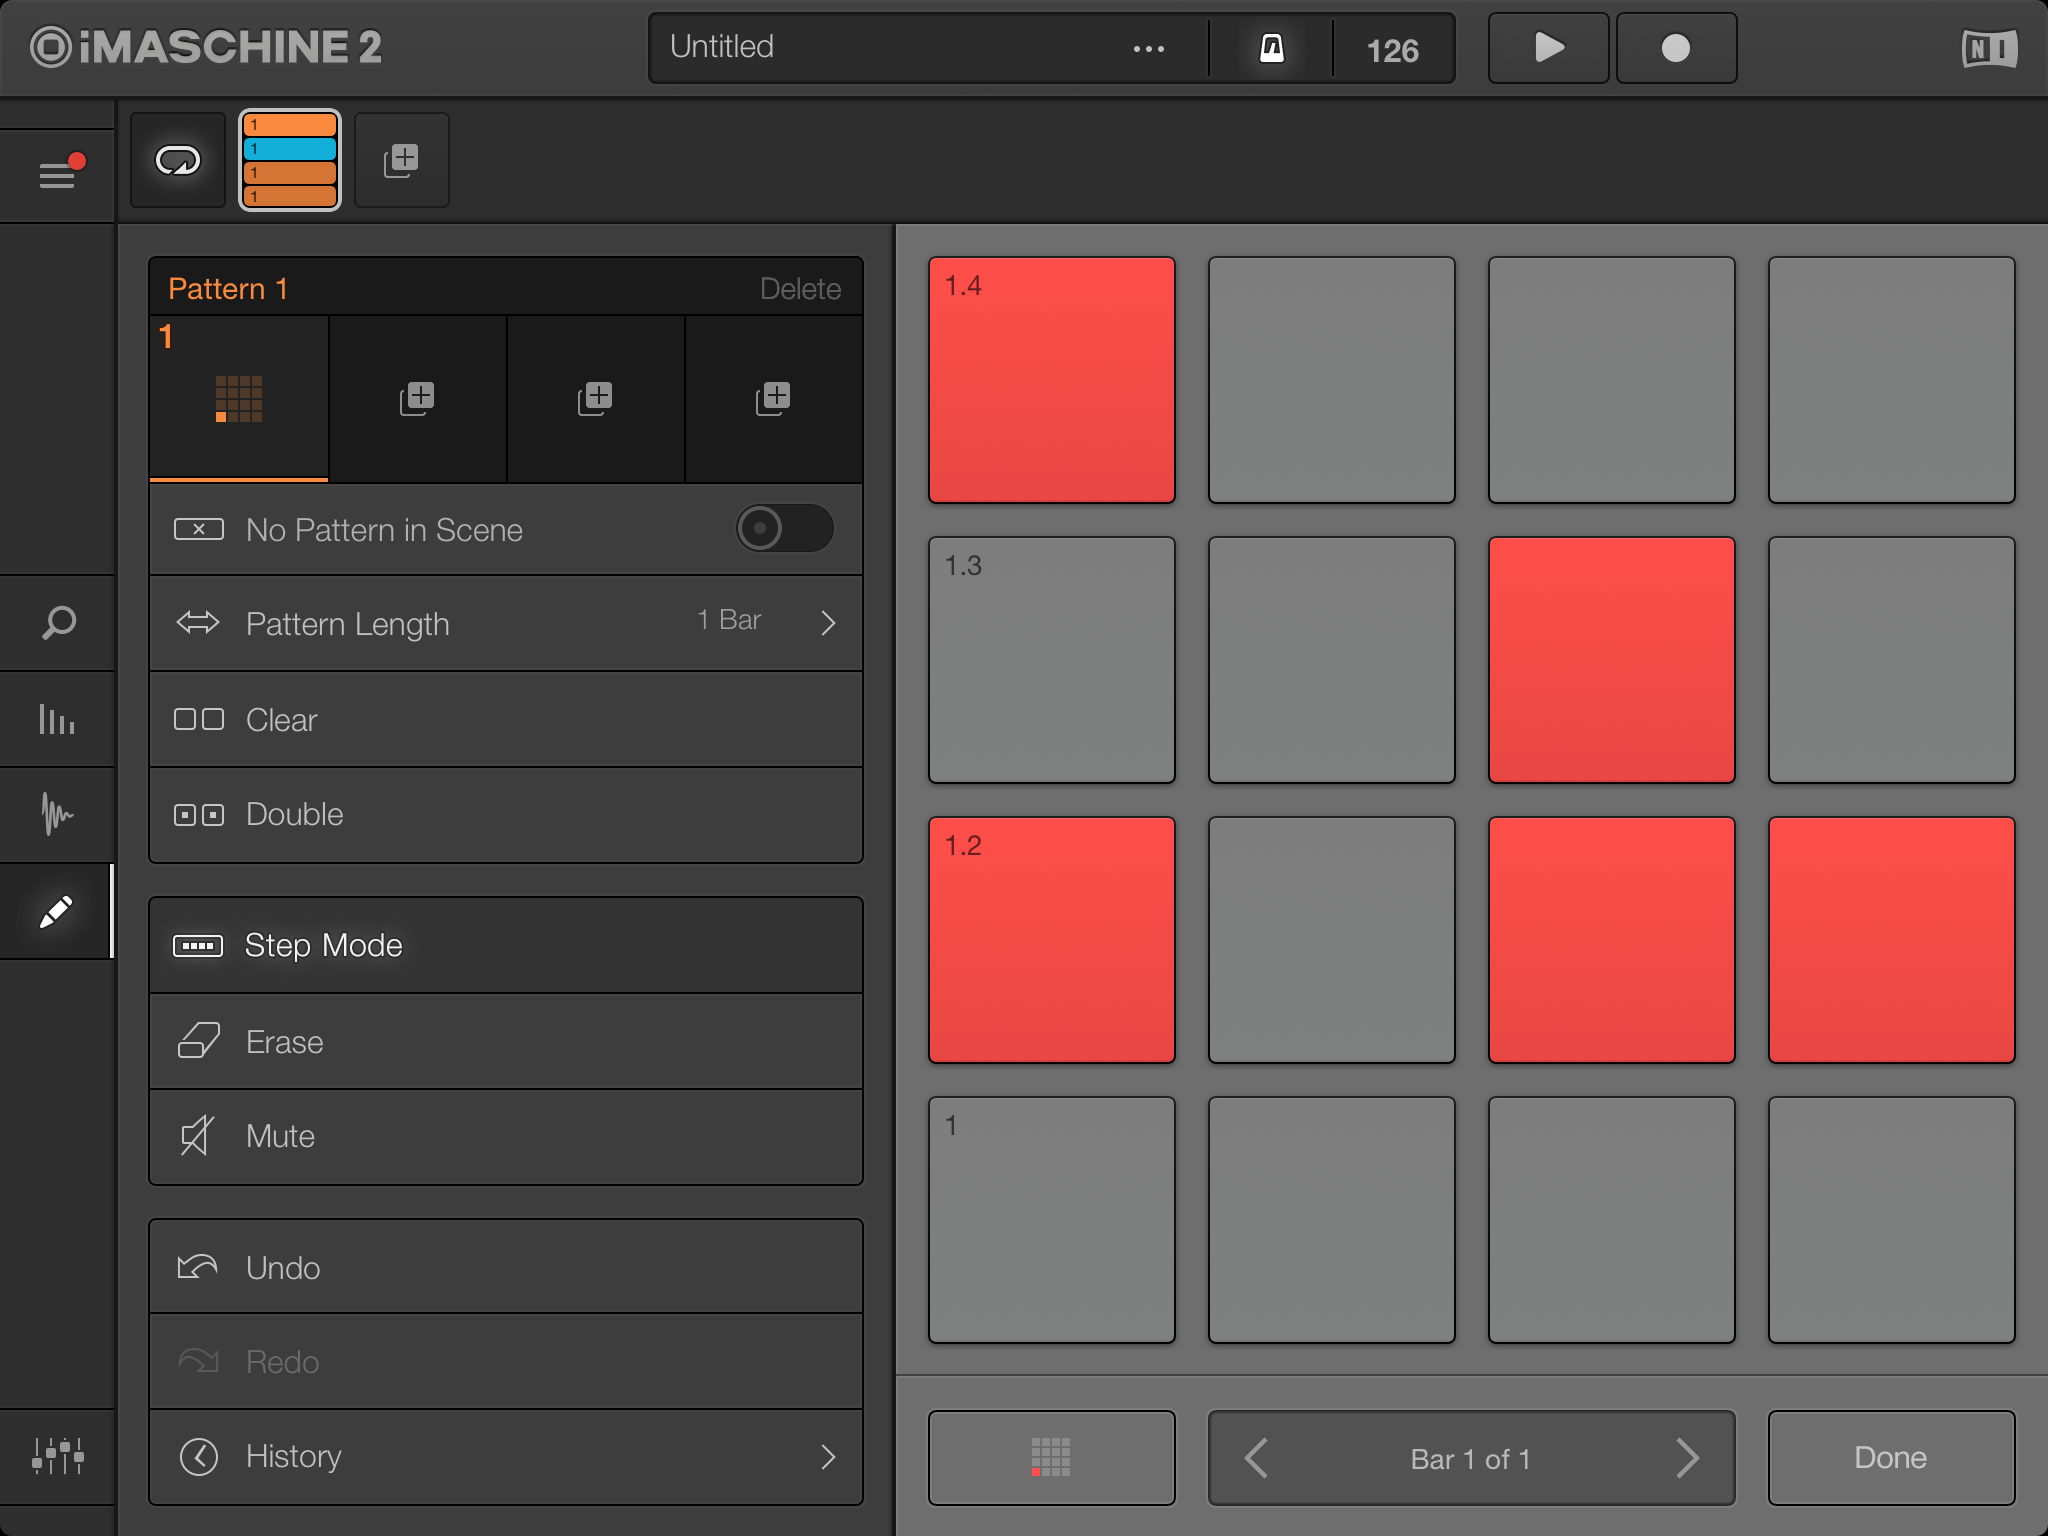
Task: Add a pattern in the fourth pattern slot
Action: 773,399
